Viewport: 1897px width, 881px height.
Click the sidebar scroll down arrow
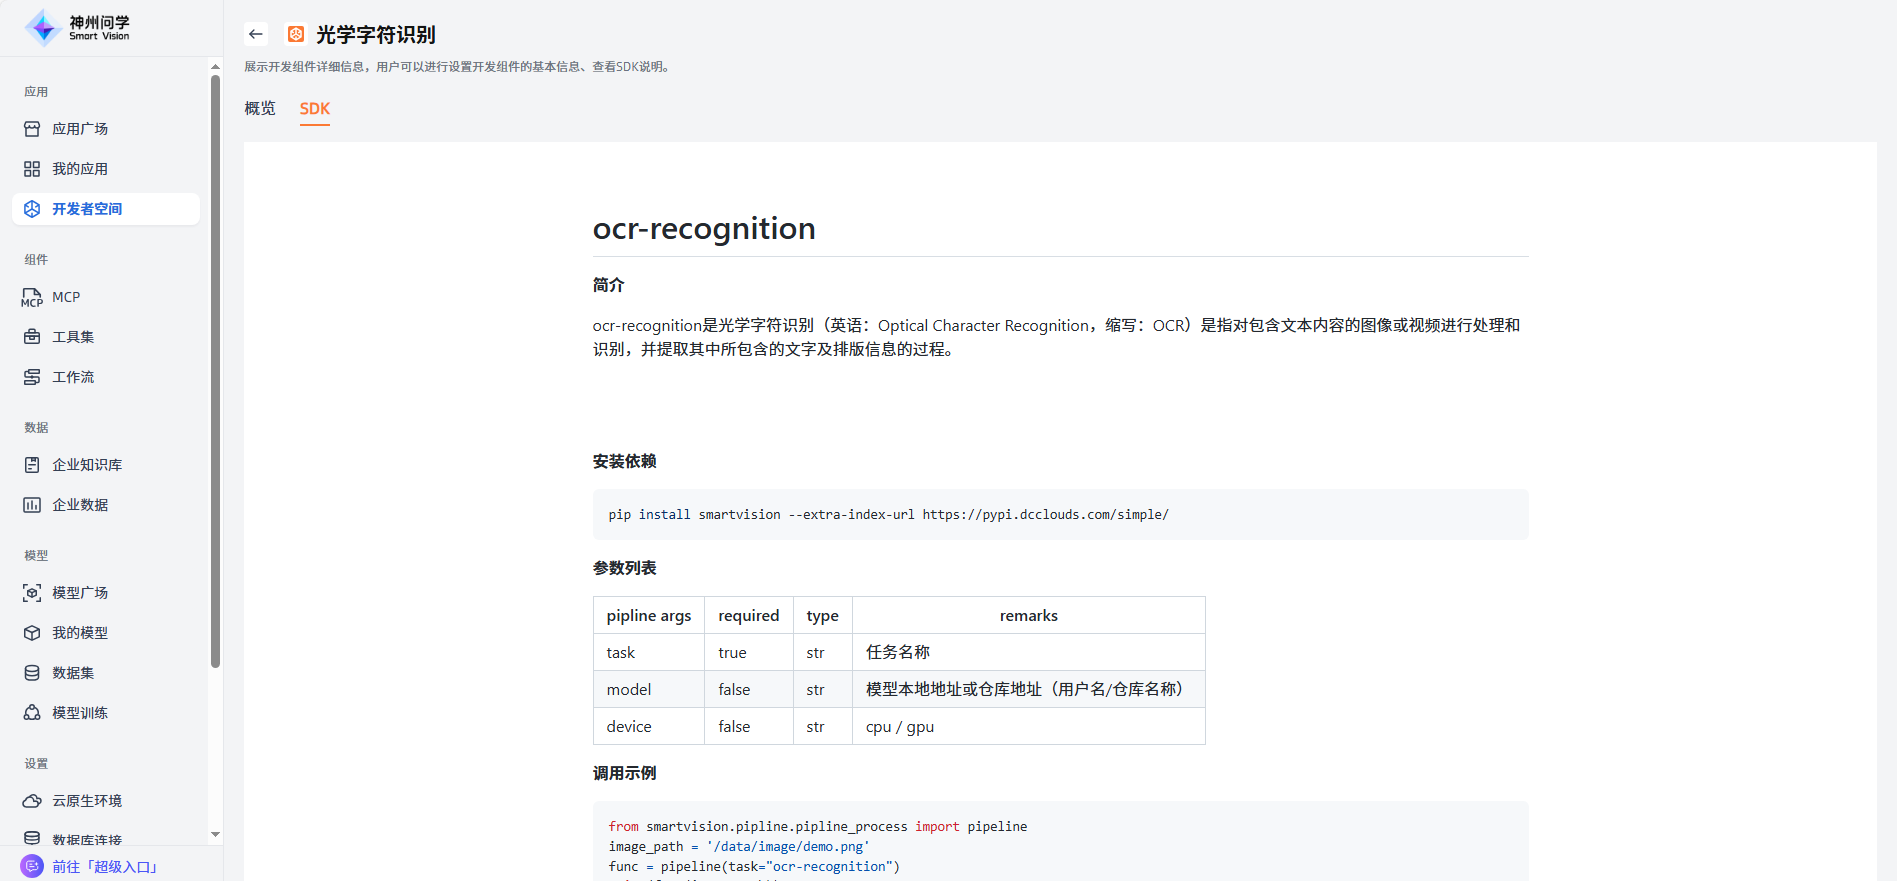point(215,834)
